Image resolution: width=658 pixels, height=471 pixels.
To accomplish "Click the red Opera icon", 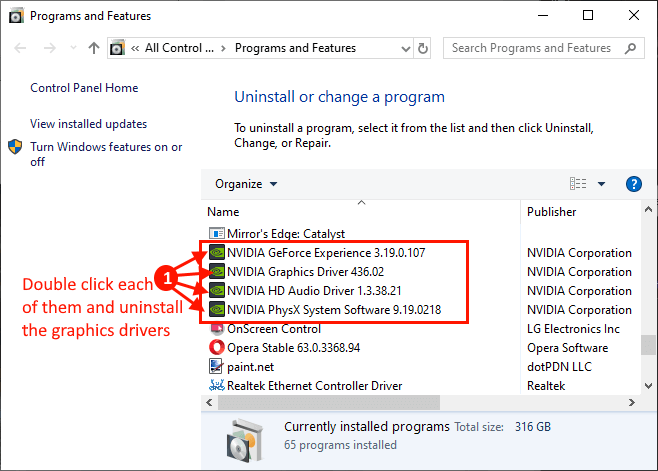I will pos(217,347).
